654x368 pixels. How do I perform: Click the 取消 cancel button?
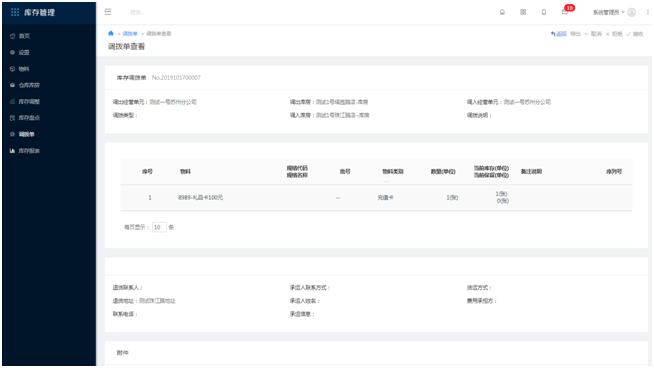(x=593, y=34)
